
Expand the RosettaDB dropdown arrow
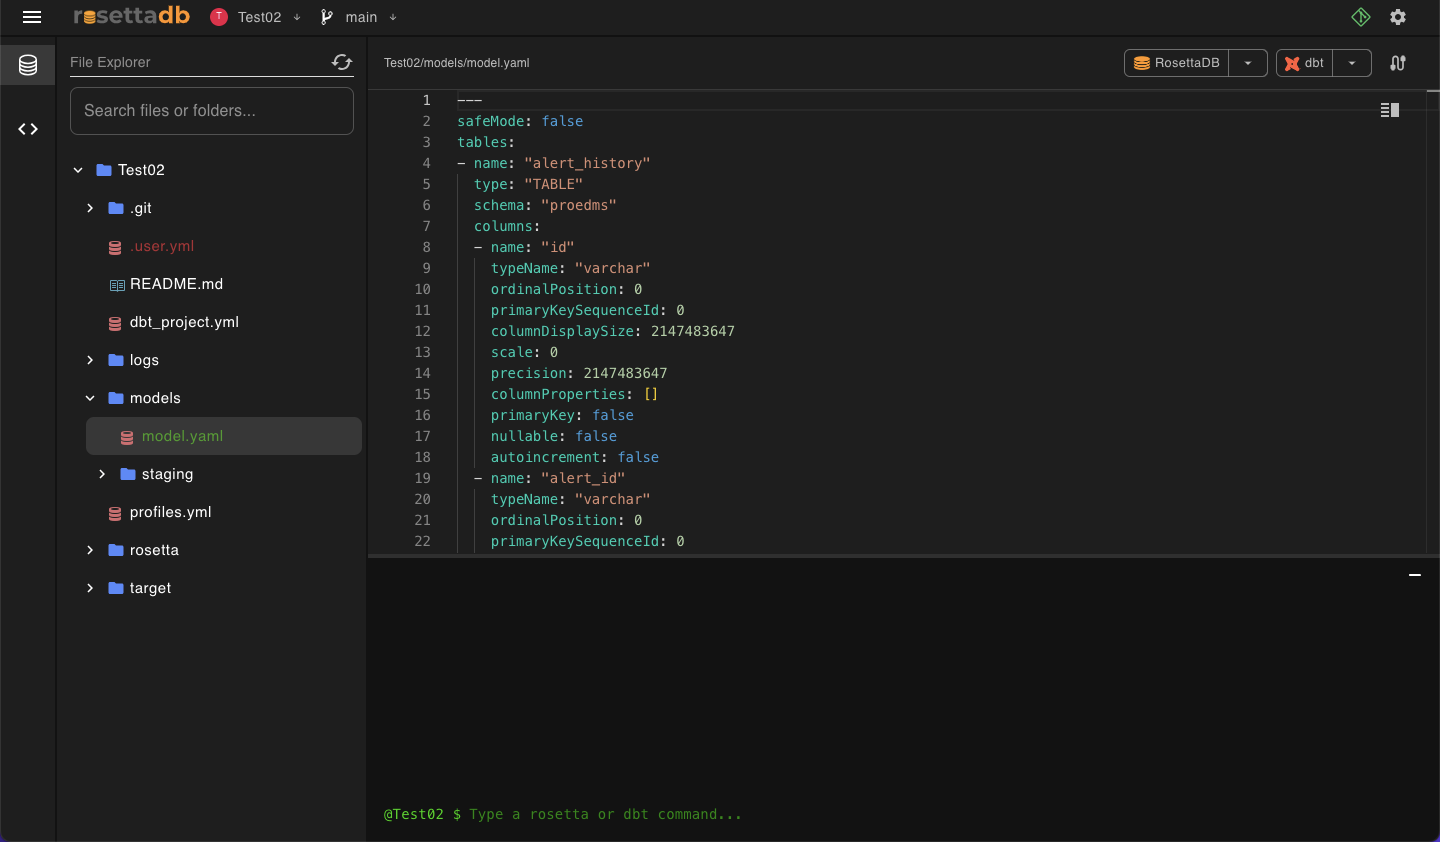1248,63
